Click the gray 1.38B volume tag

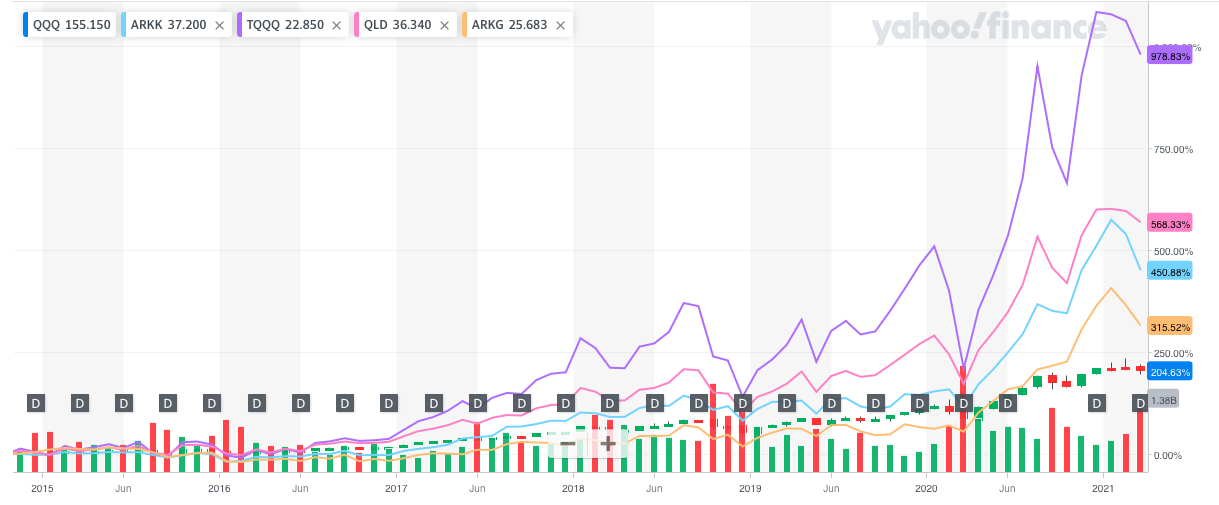tap(1163, 400)
